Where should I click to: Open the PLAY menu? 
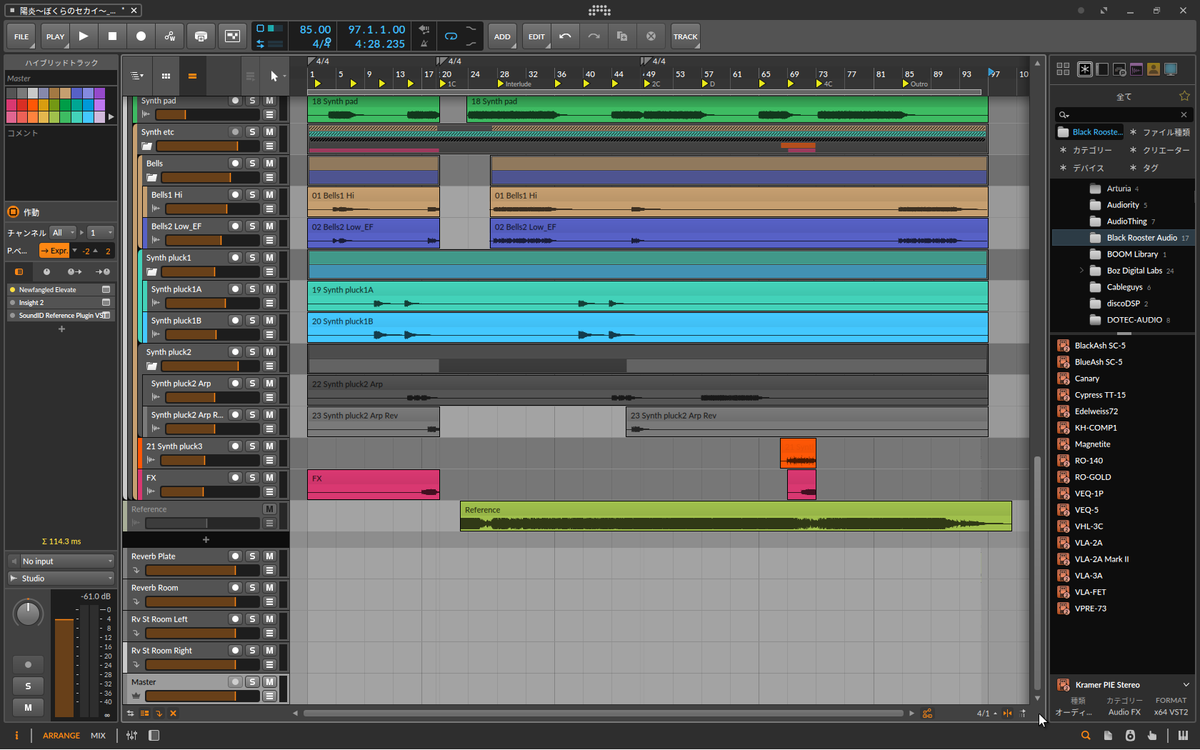55,36
